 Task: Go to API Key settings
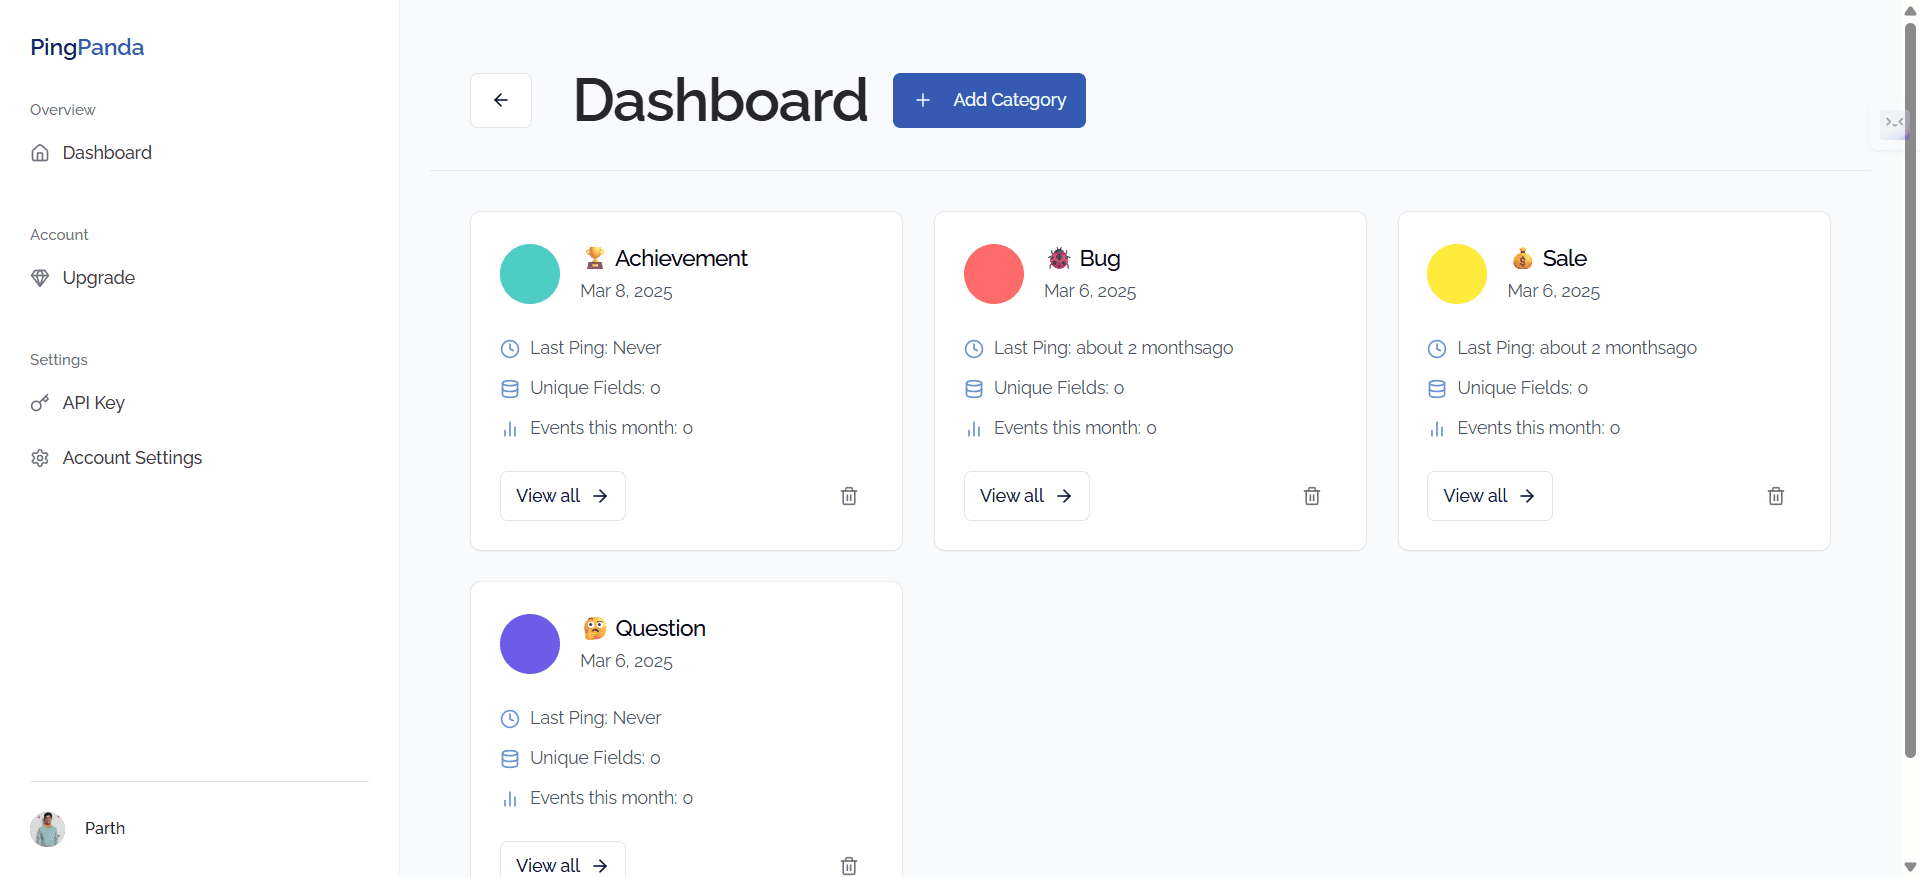click(93, 403)
